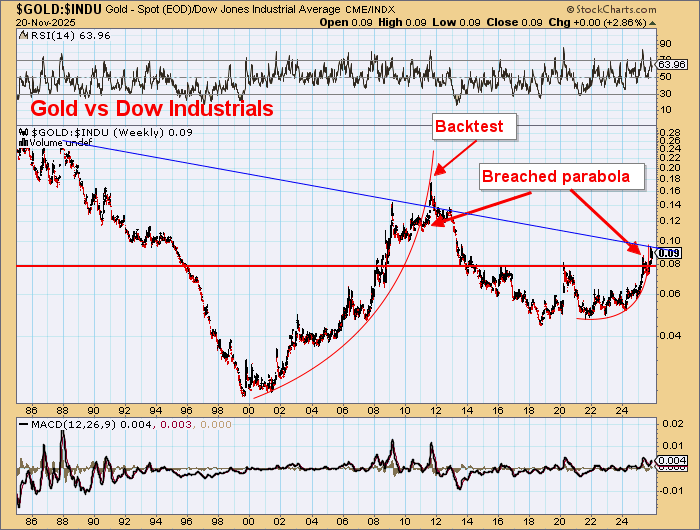Click the -0.01 label on the MACD axis
The height and width of the screenshot is (530, 700).
pyautogui.click(x=671, y=491)
